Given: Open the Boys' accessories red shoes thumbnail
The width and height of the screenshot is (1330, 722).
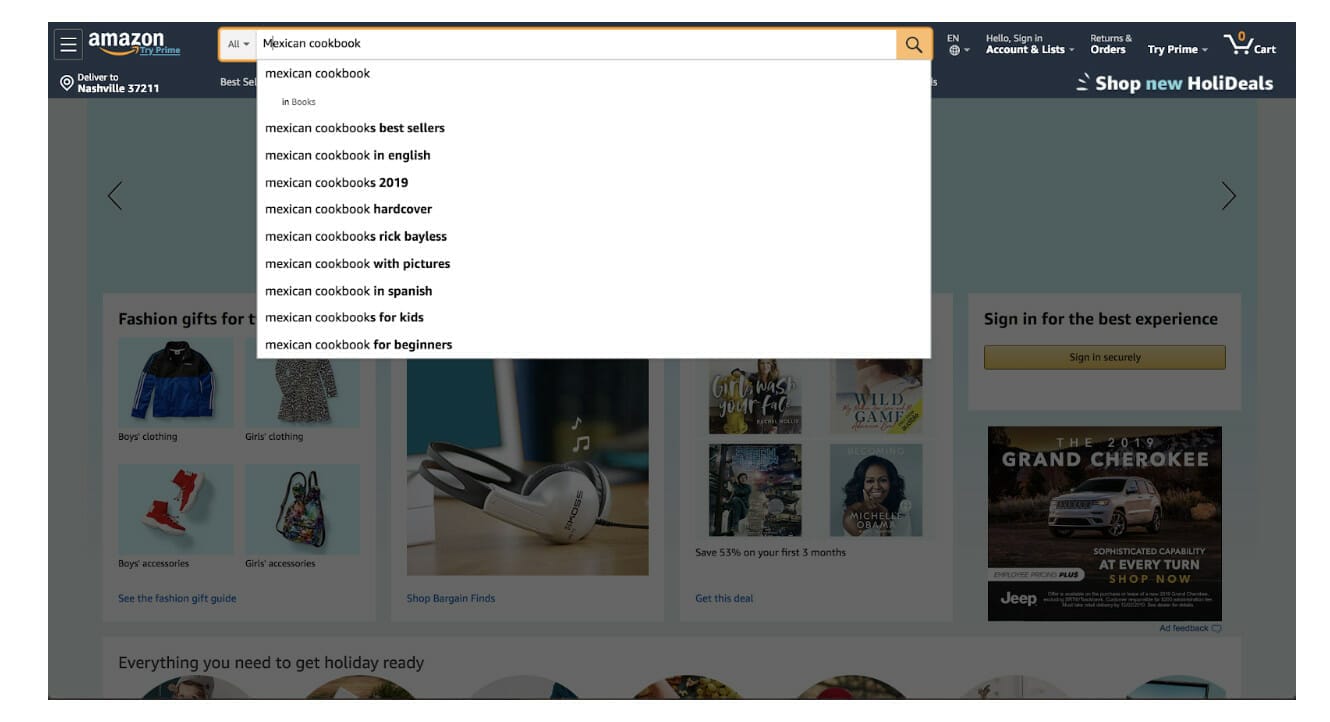Looking at the screenshot, I should point(176,509).
